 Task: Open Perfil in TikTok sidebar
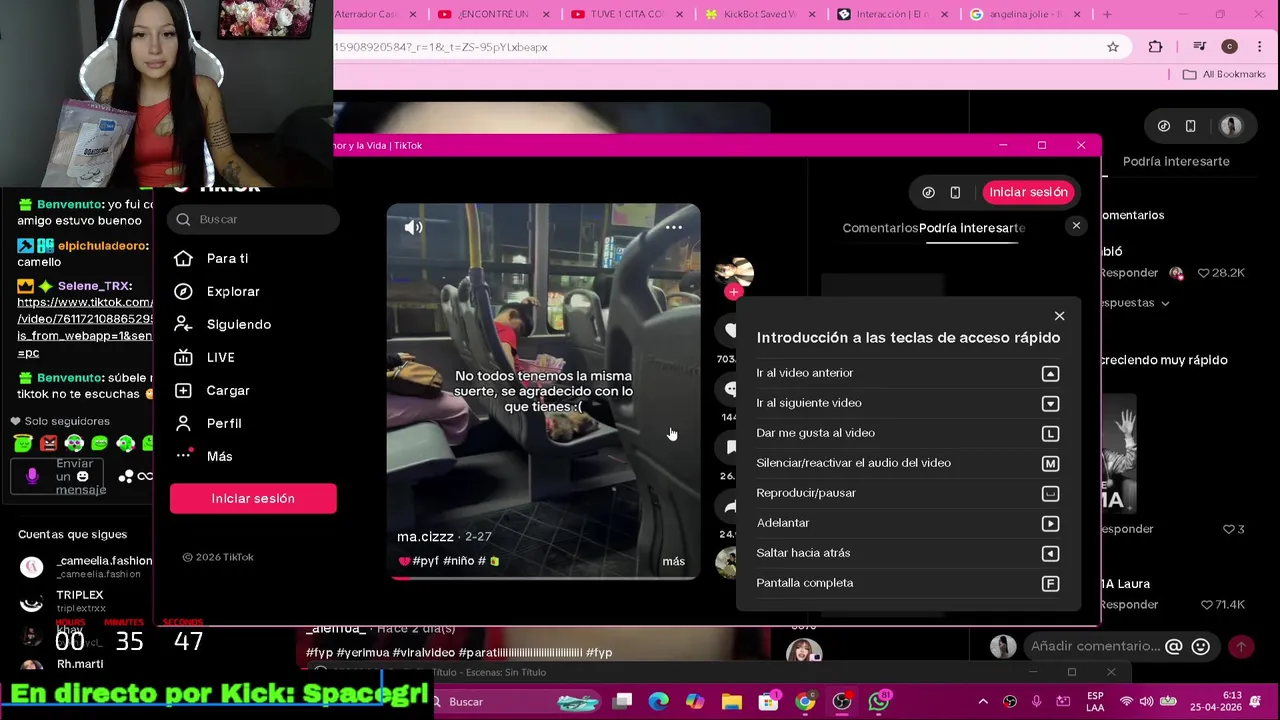pyautogui.click(x=224, y=423)
